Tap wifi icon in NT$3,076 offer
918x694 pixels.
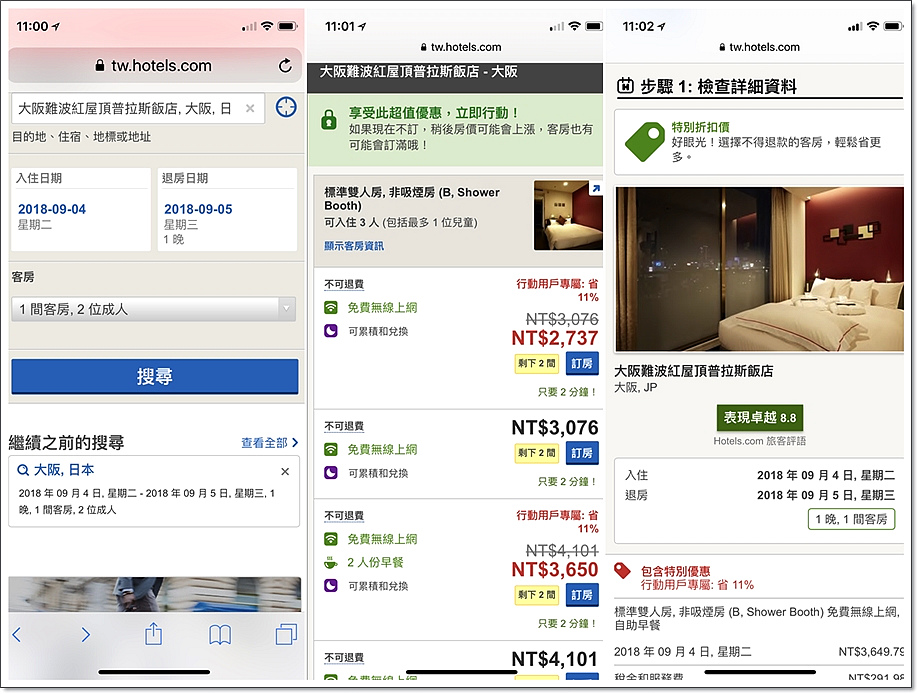[331, 449]
